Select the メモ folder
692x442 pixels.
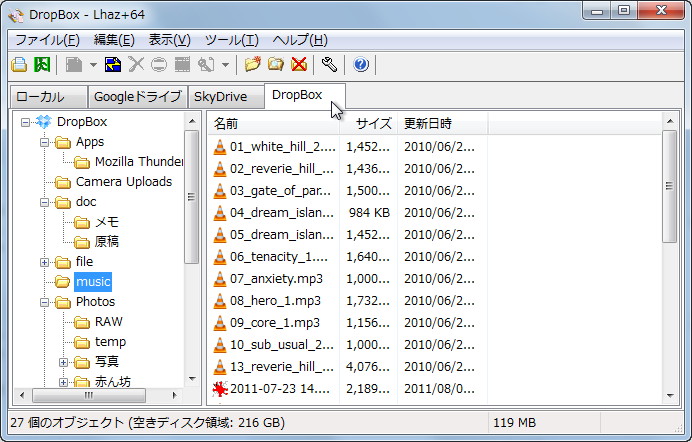pos(107,222)
